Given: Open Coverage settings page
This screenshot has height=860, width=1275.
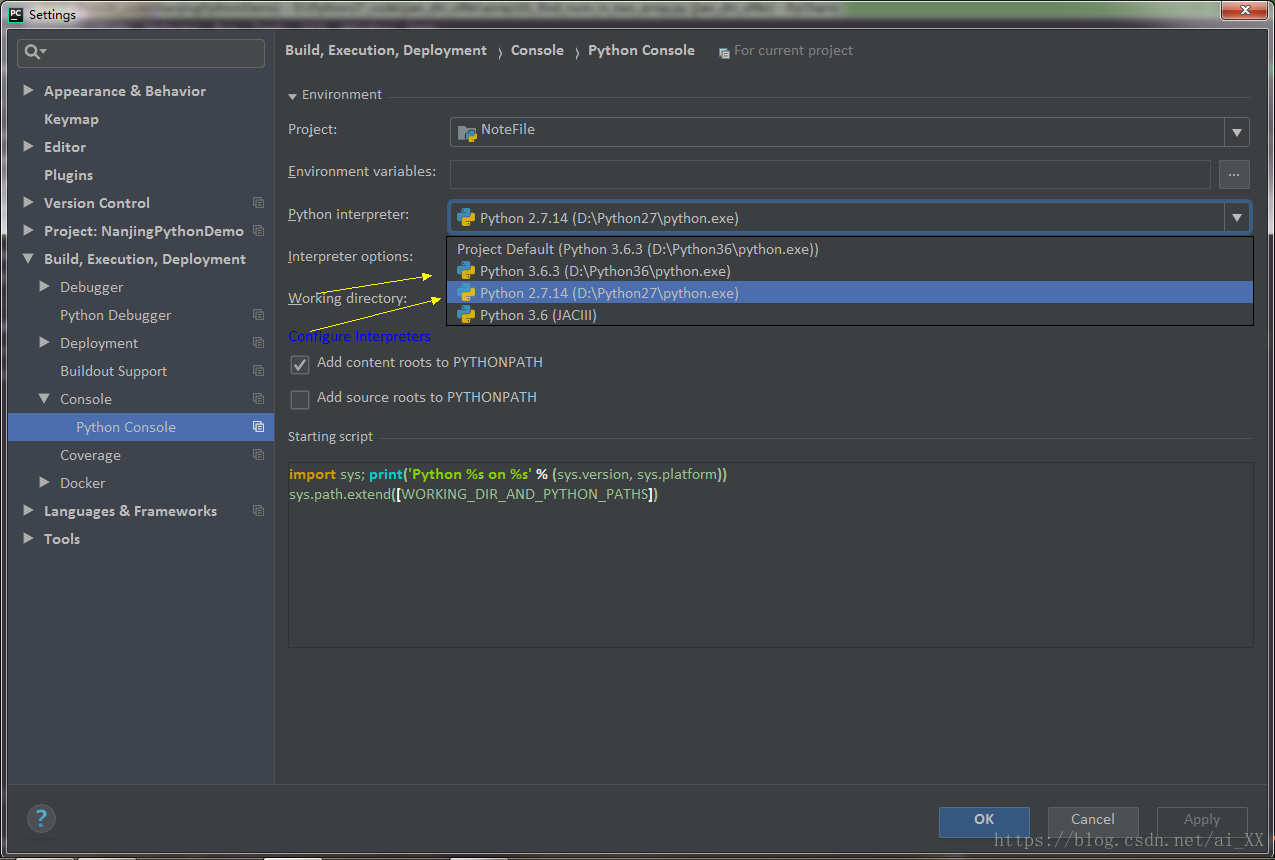Looking at the screenshot, I should point(90,455).
